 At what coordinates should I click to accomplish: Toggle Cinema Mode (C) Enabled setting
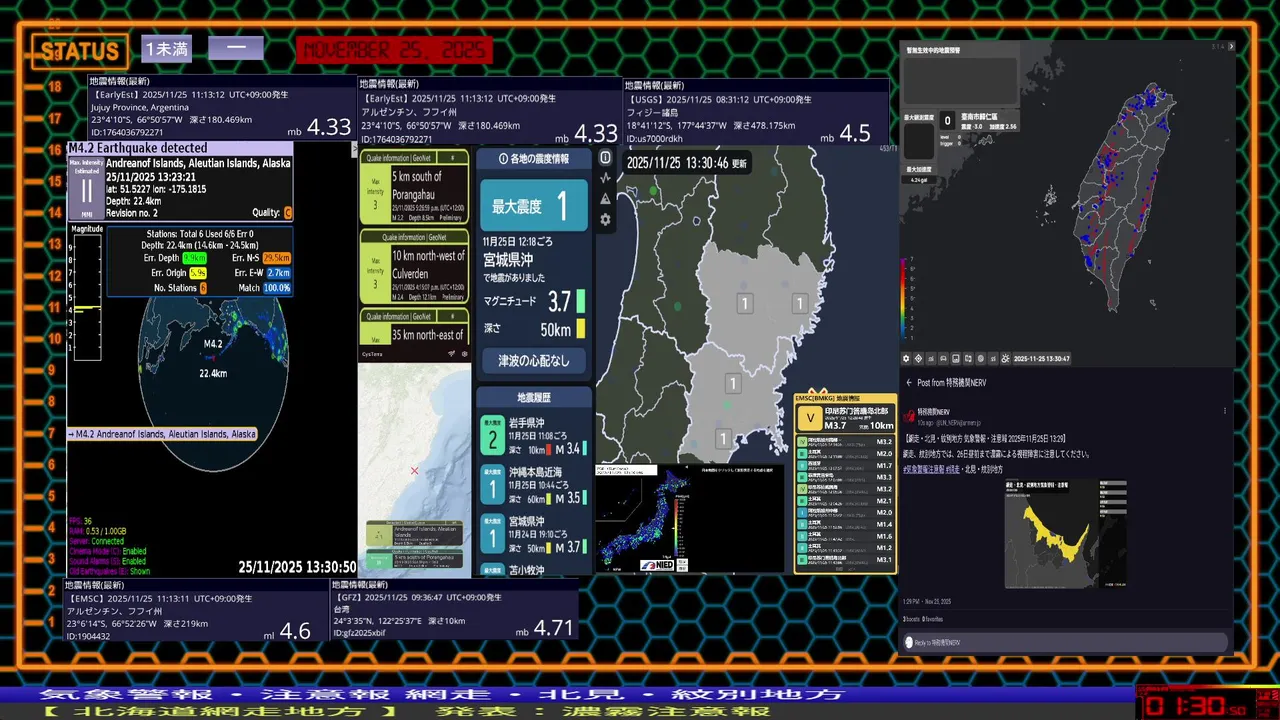pyautogui.click(x=107, y=551)
